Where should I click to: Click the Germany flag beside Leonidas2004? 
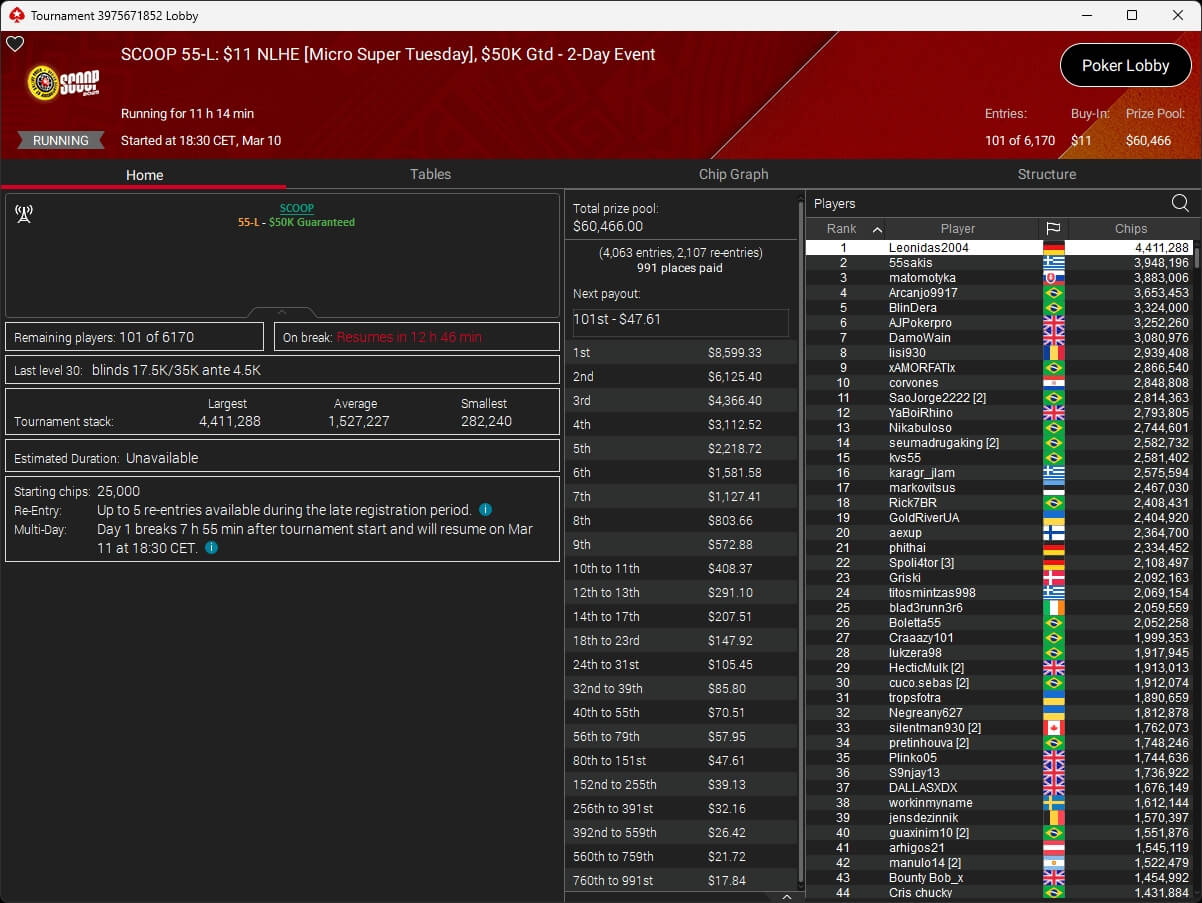tap(1053, 248)
